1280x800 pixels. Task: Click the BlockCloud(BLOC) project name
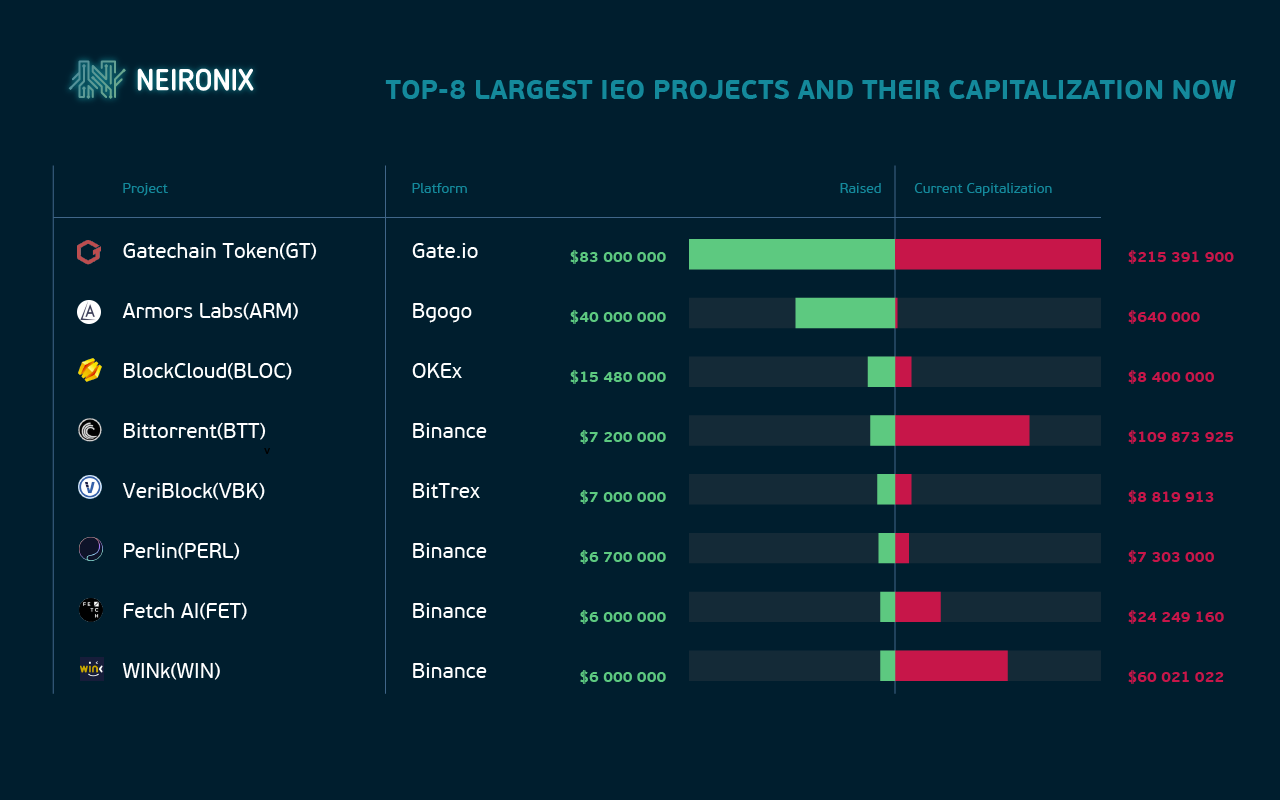207,371
